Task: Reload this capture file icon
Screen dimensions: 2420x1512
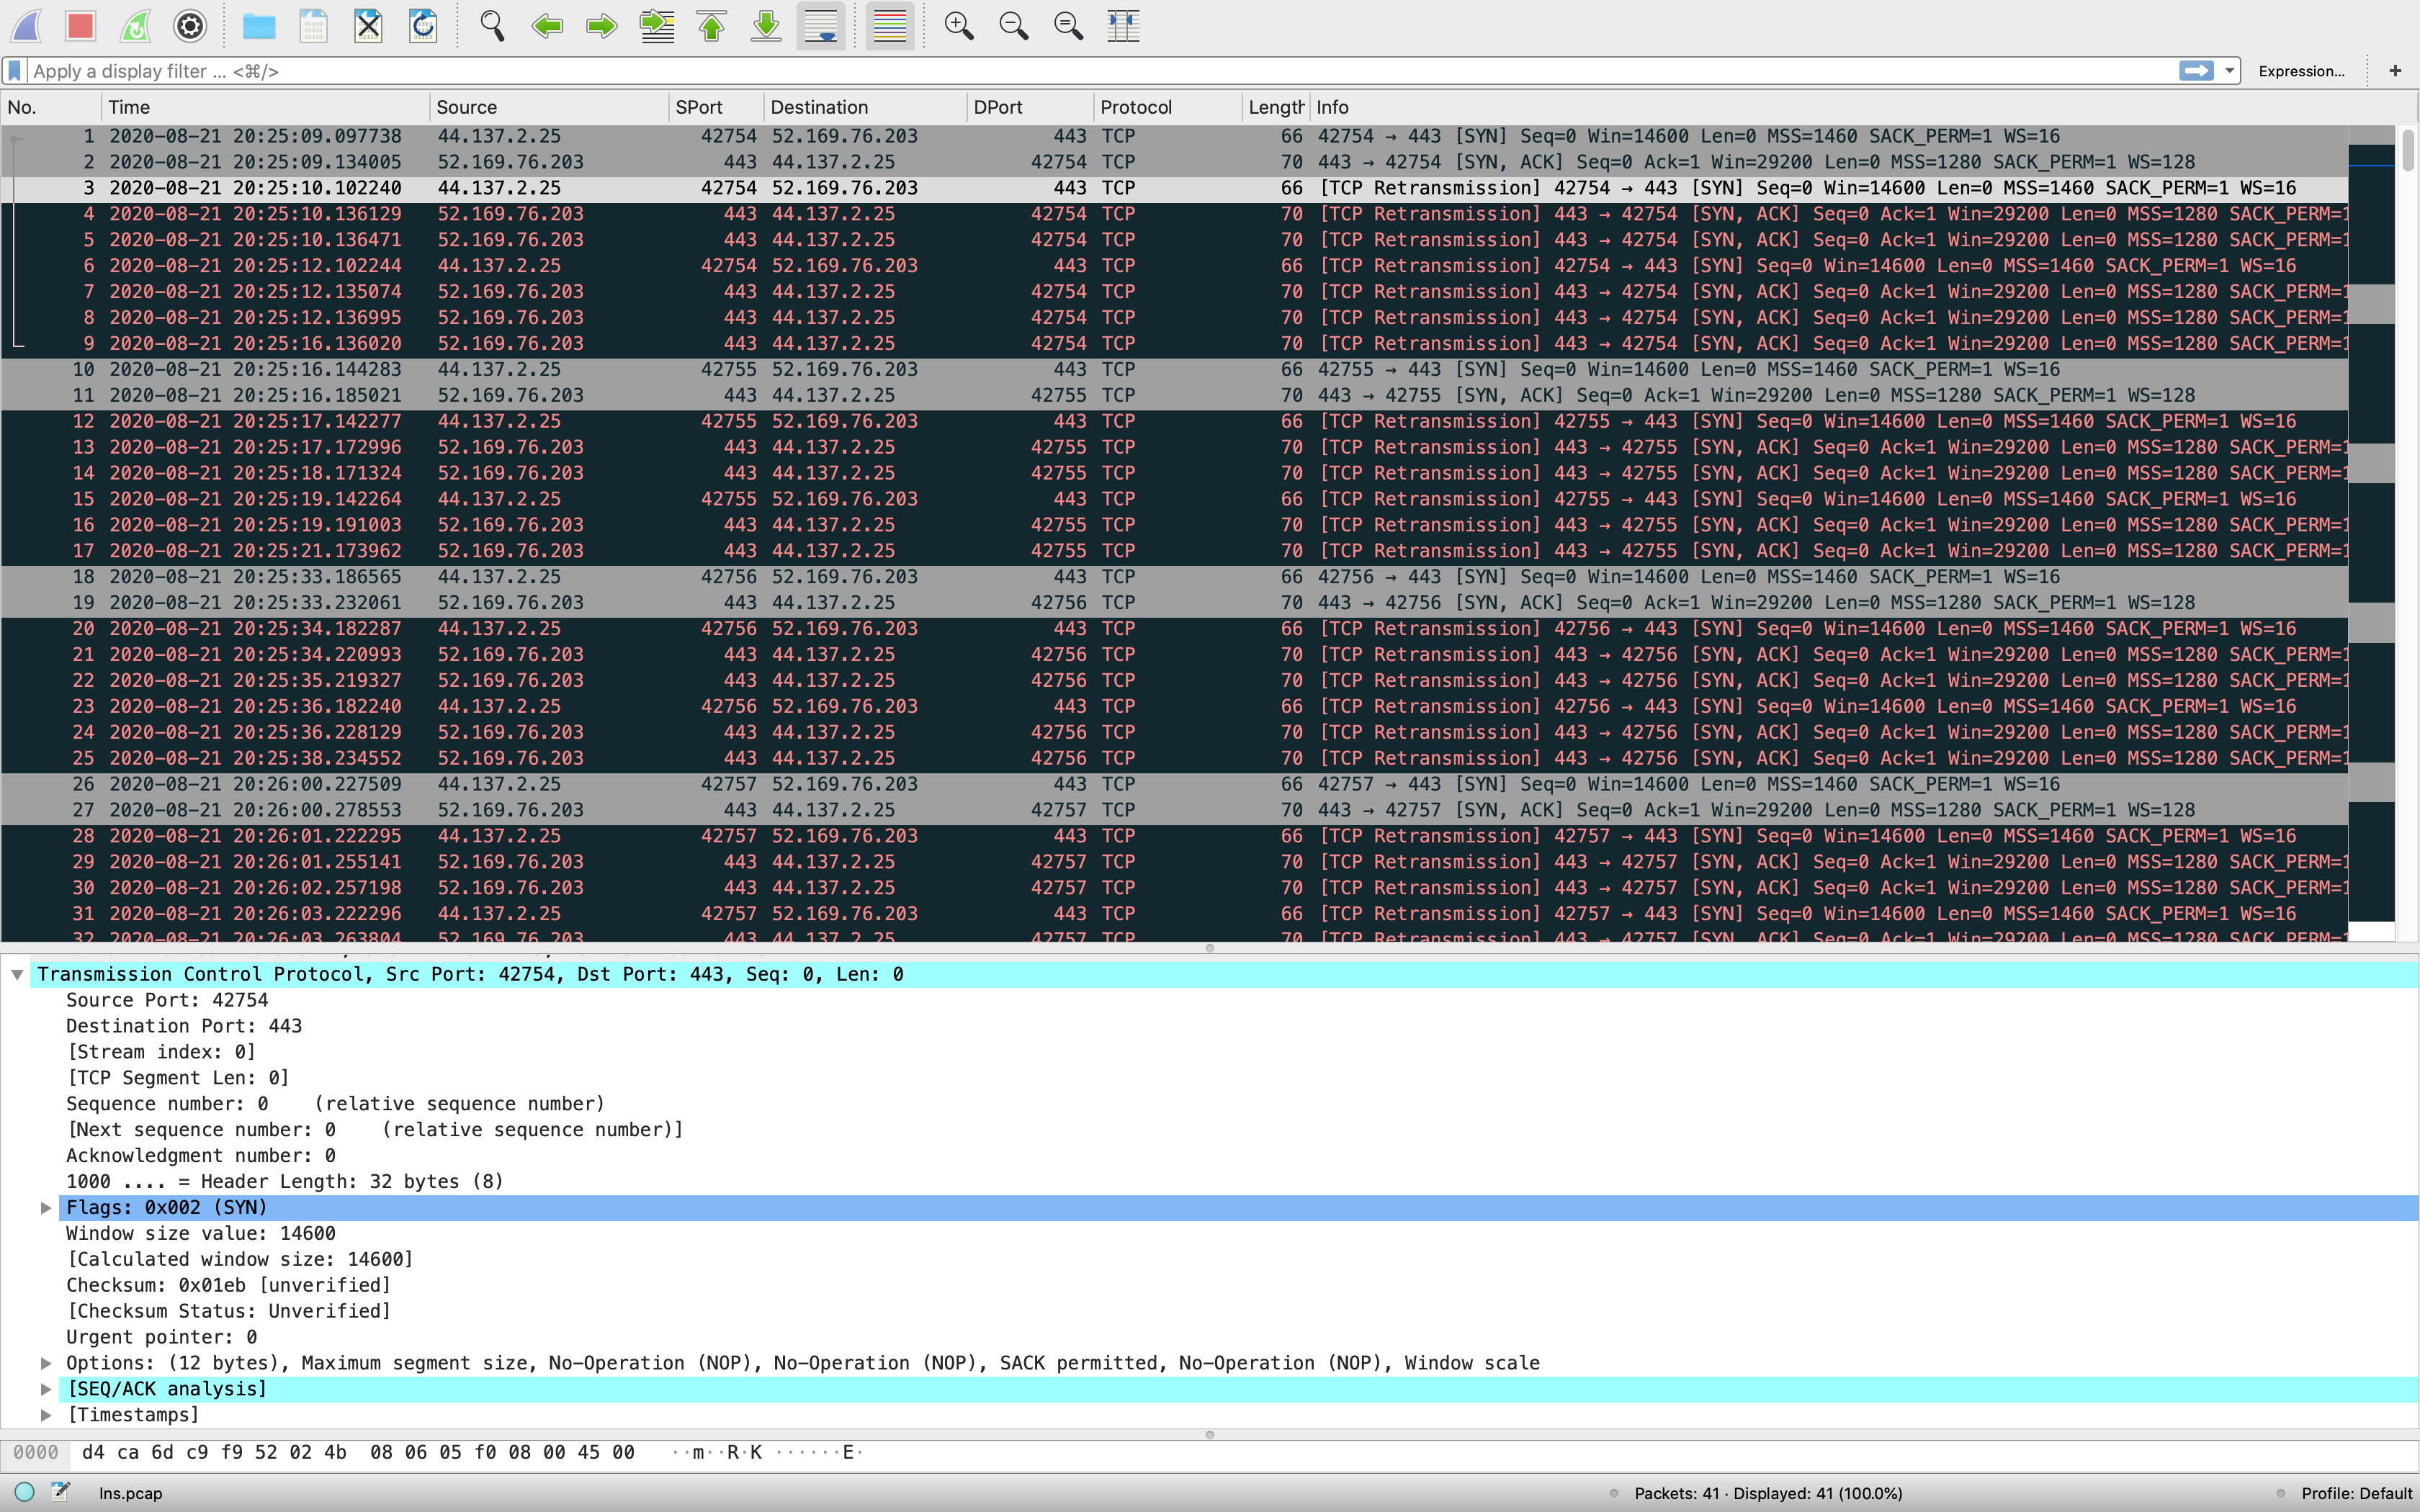Action: (423, 26)
